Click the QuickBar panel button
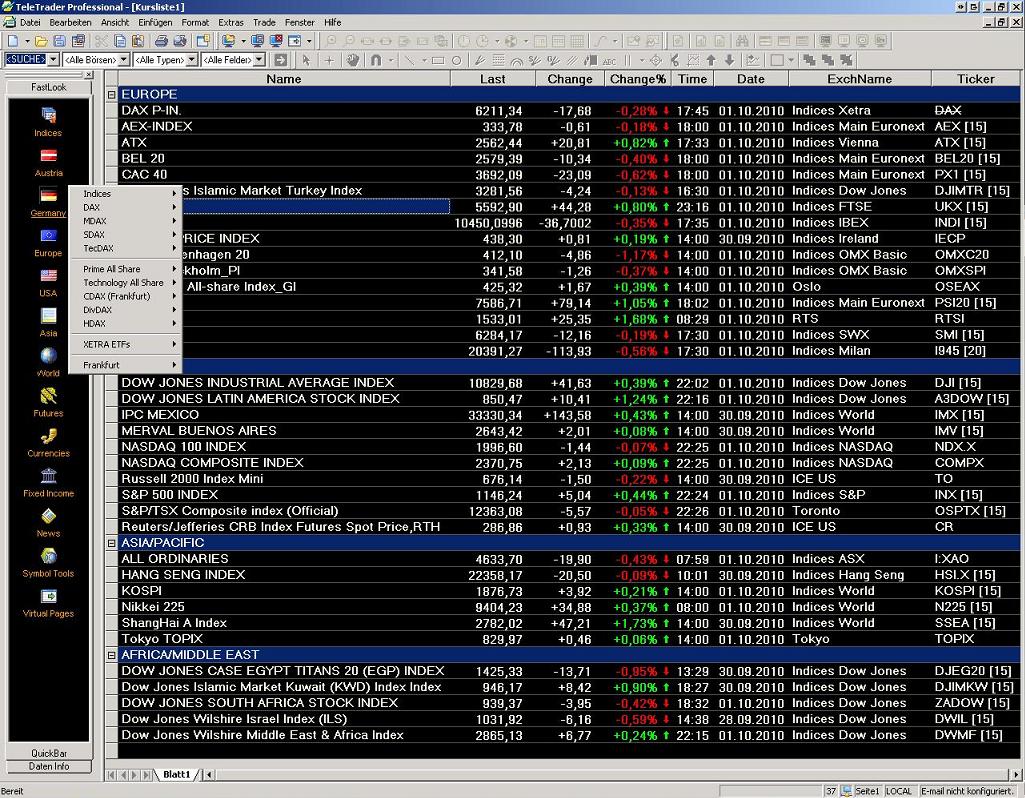The height and width of the screenshot is (798, 1025). point(48,753)
